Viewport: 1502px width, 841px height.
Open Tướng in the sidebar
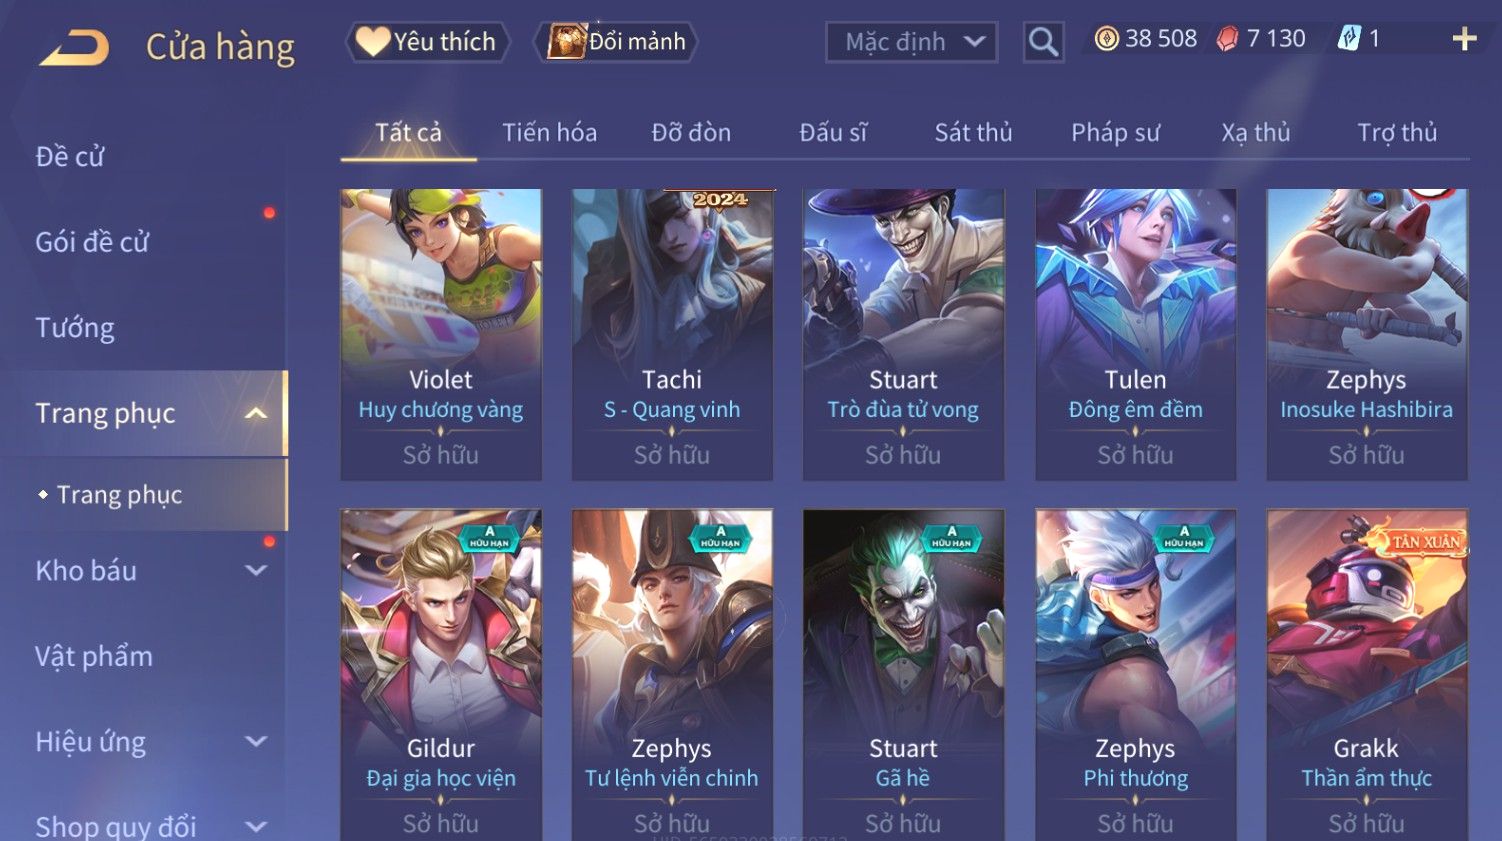click(x=75, y=328)
